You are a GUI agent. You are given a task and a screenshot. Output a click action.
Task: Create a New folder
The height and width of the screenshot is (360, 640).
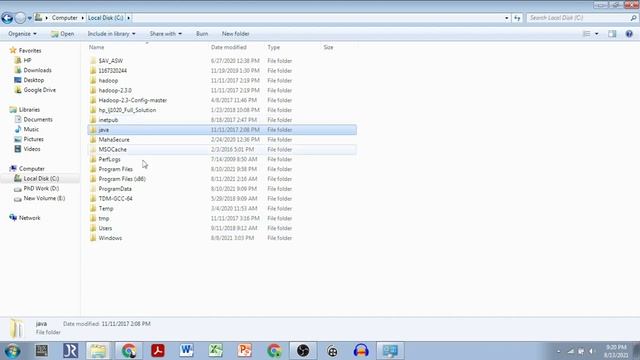[x=236, y=34]
